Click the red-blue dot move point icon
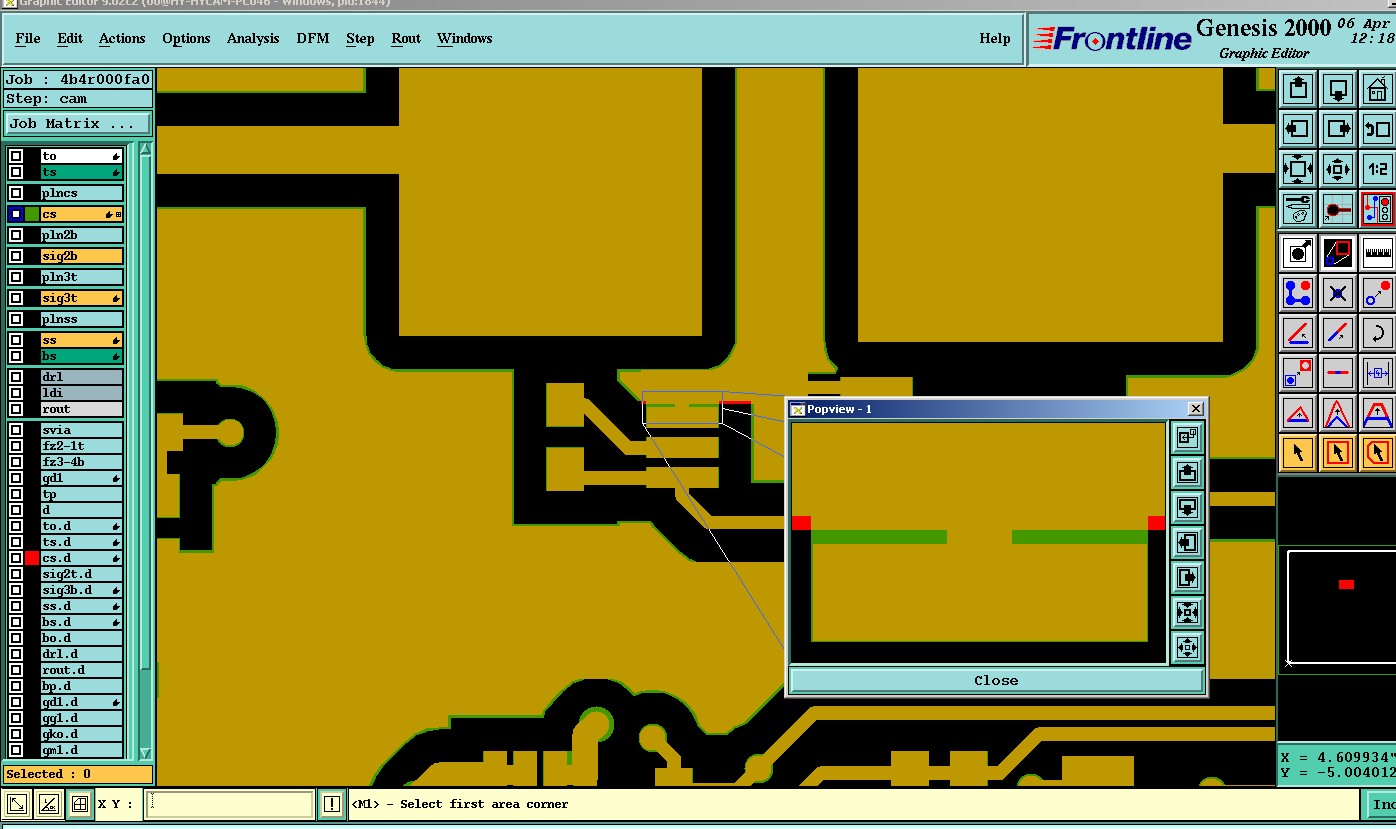 pyautogui.click(x=1378, y=292)
